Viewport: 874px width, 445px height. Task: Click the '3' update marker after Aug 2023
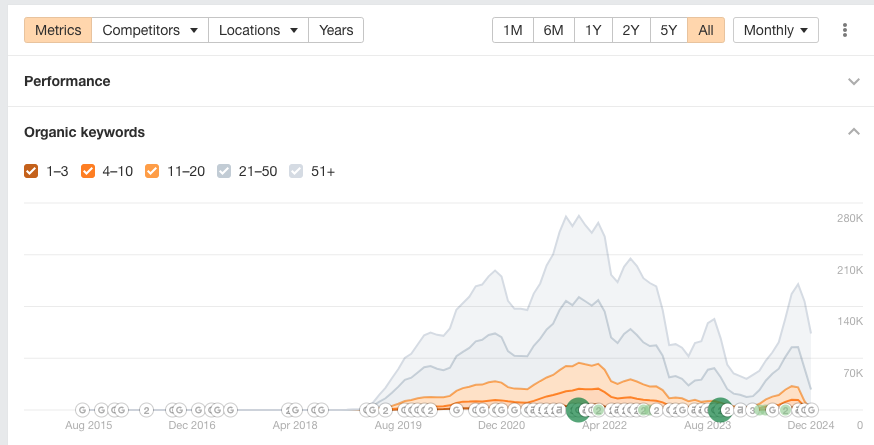tap(752, 410)
